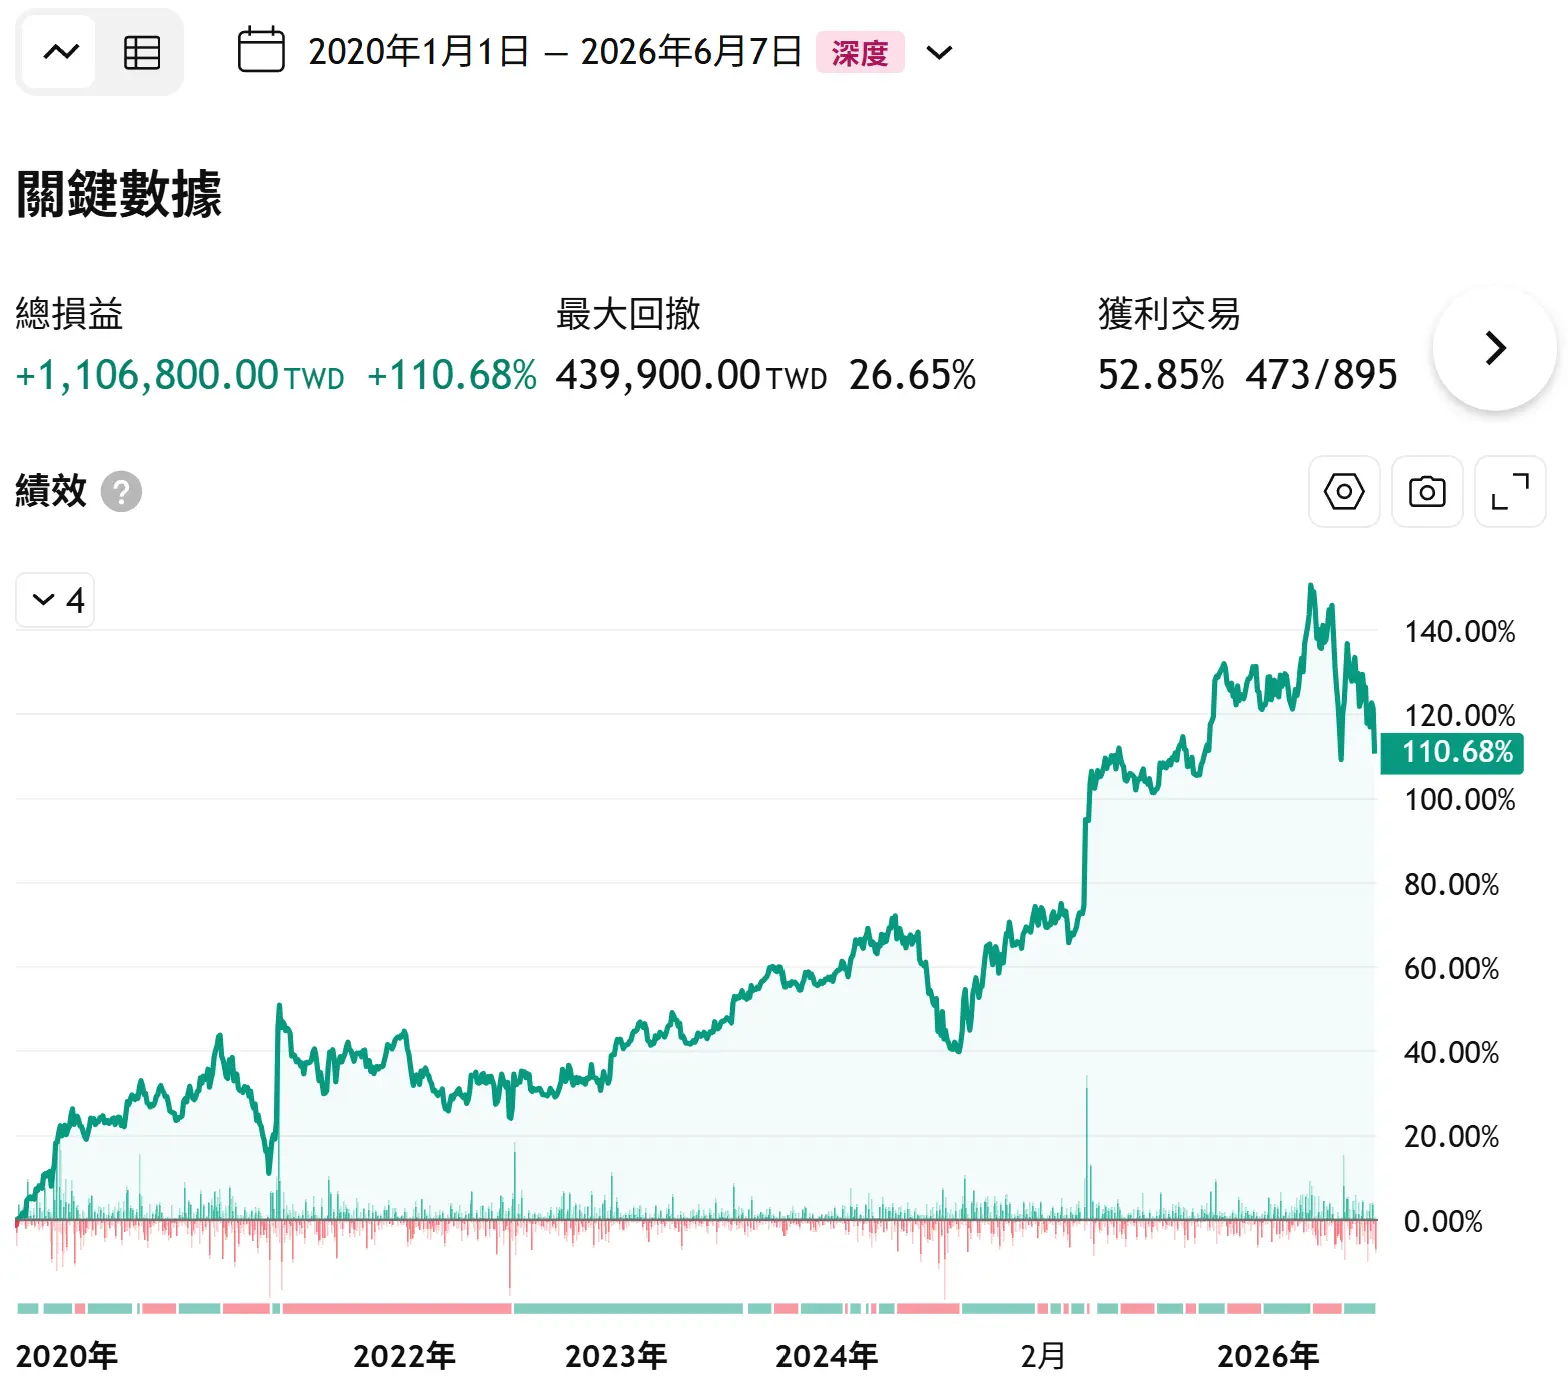Click the 0.00% price axis label
This screenshot has width=1568, height=1390.
pyautogui.click(x=1443, y=1221)
